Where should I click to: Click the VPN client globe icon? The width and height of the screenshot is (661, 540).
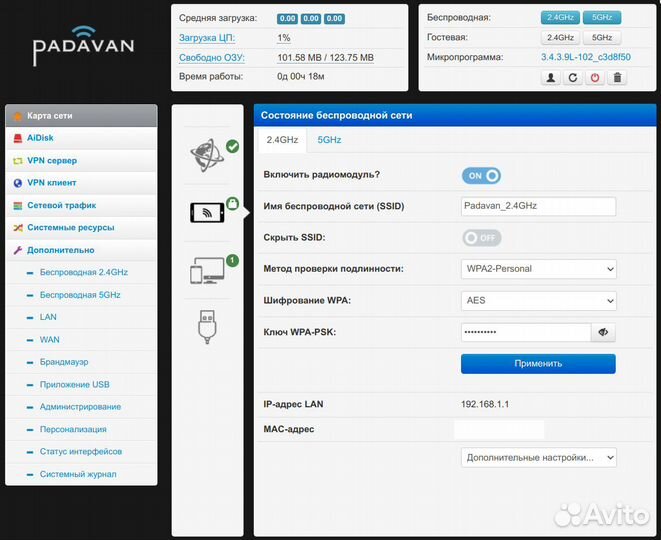click(18, 183)
